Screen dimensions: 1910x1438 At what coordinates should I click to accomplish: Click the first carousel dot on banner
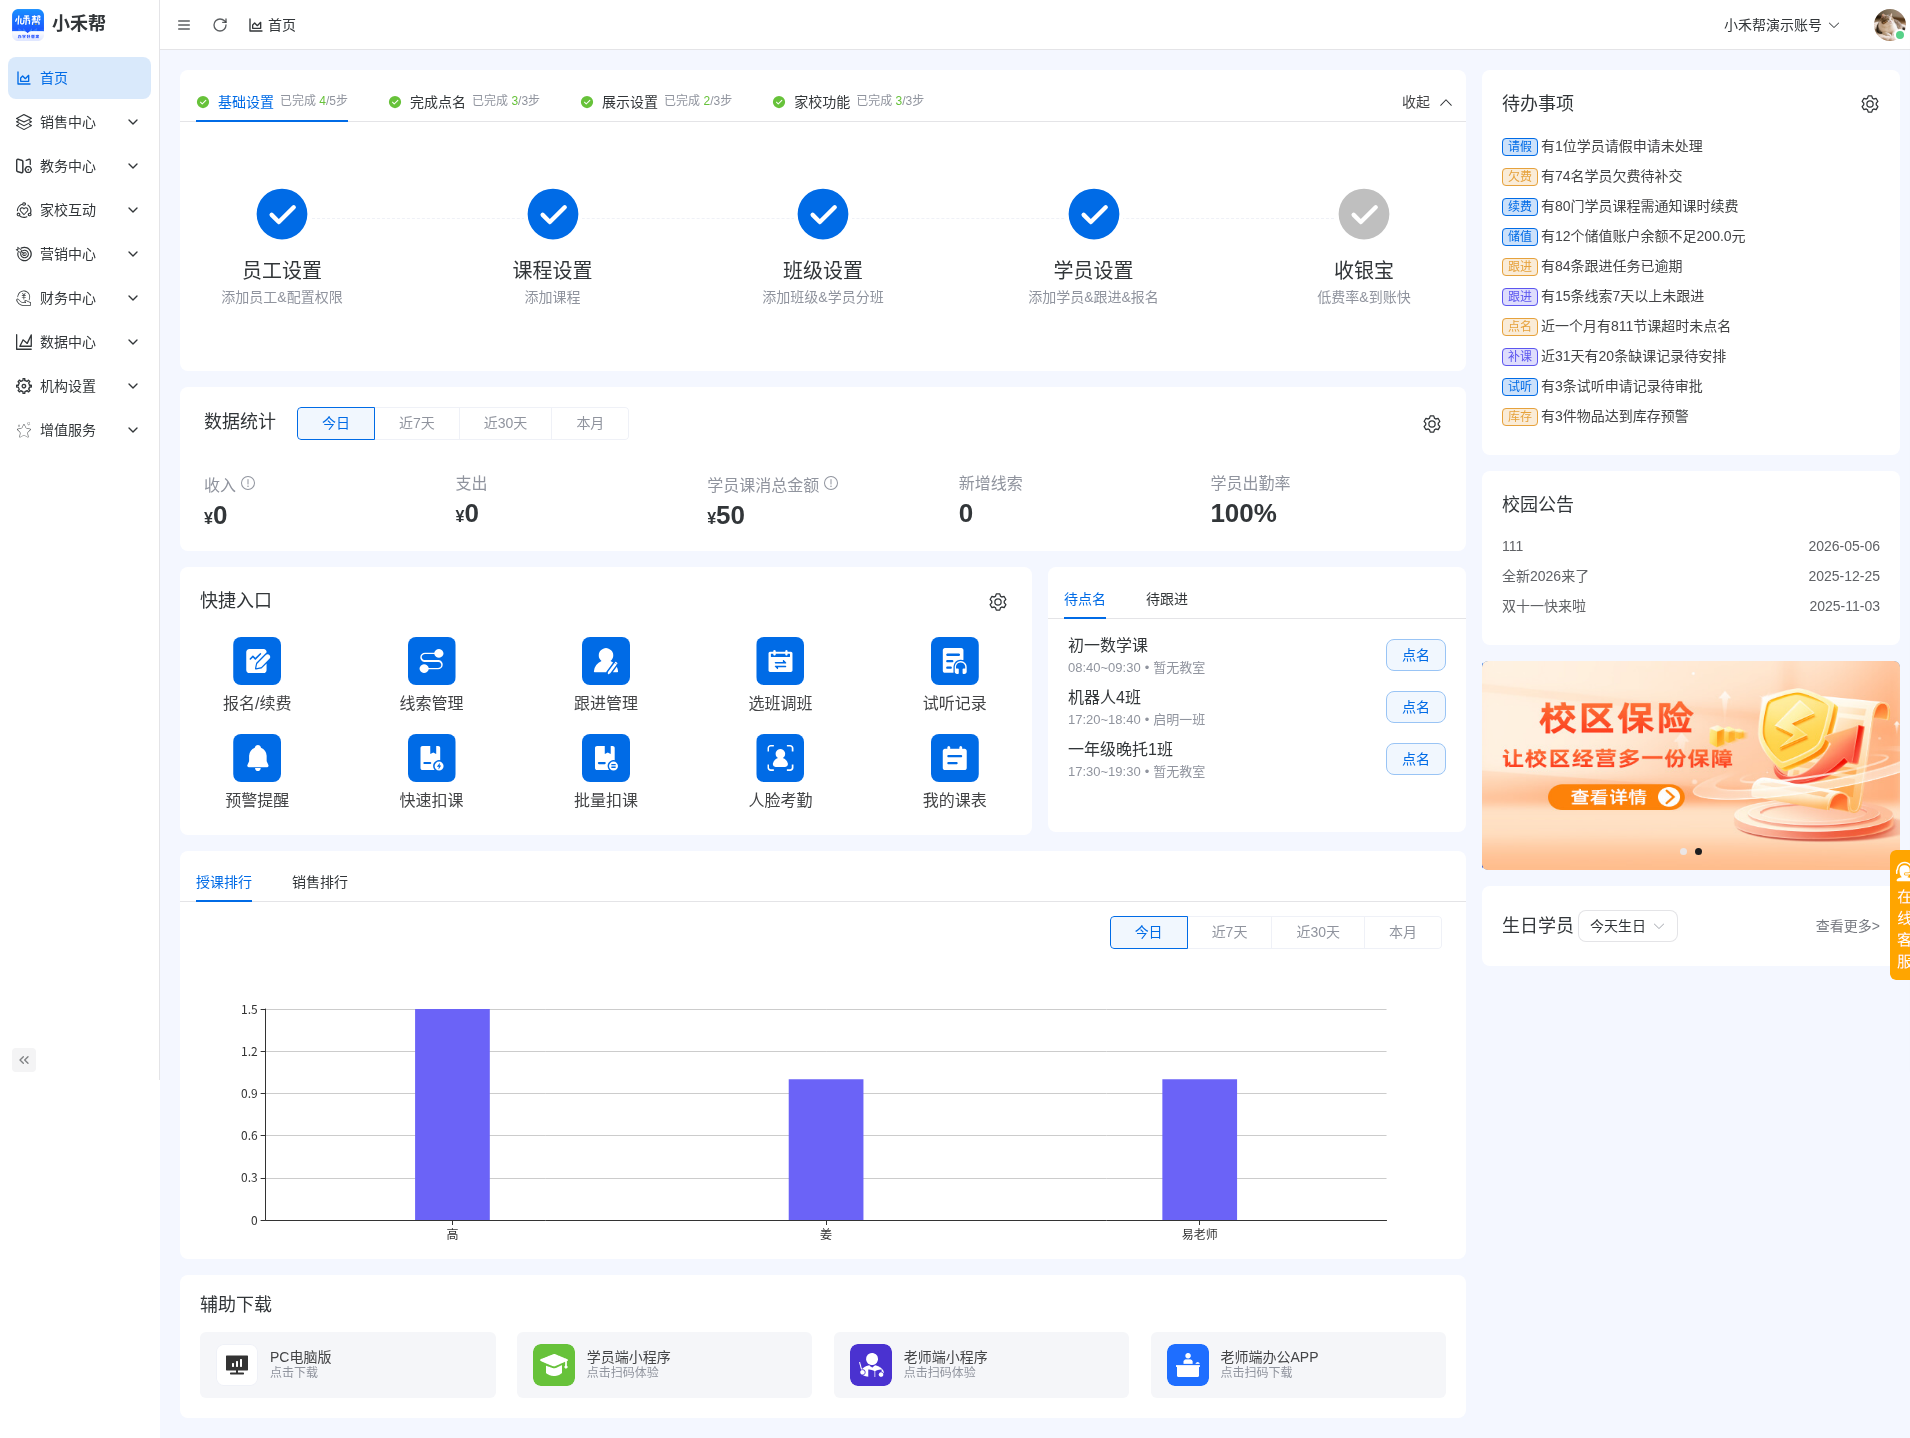[x=1683, y=851]
